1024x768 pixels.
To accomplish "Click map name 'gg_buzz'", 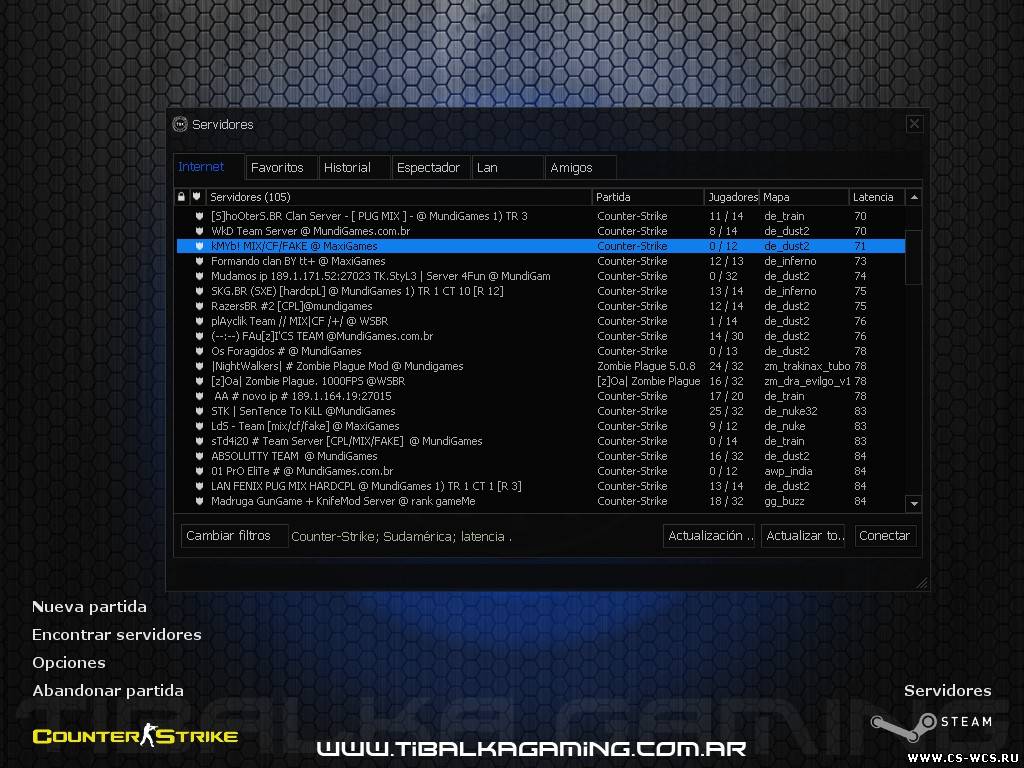I will (784, 502).
